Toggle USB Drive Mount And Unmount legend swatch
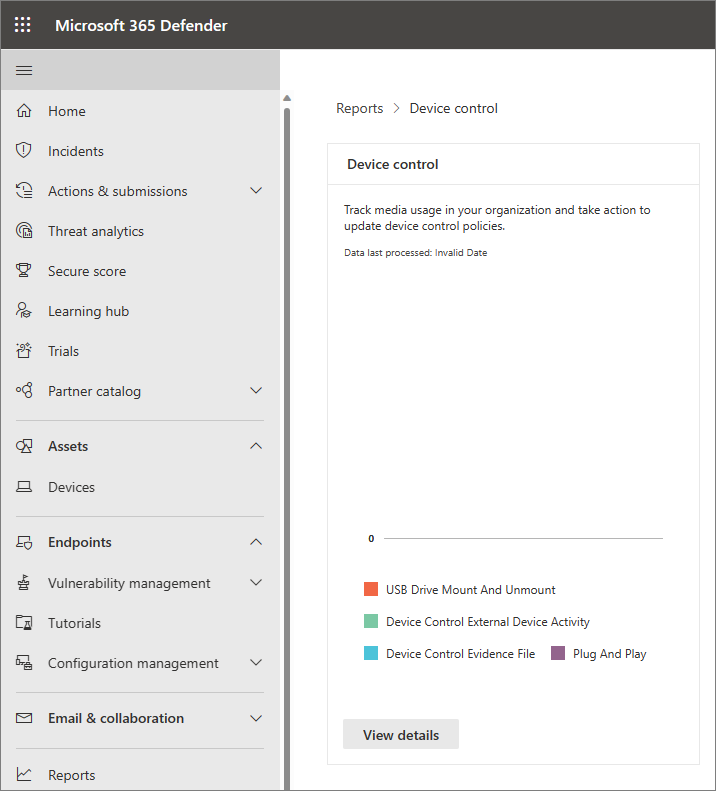Image resolution: width=716 pixels, height=791 pixels. 371,589
